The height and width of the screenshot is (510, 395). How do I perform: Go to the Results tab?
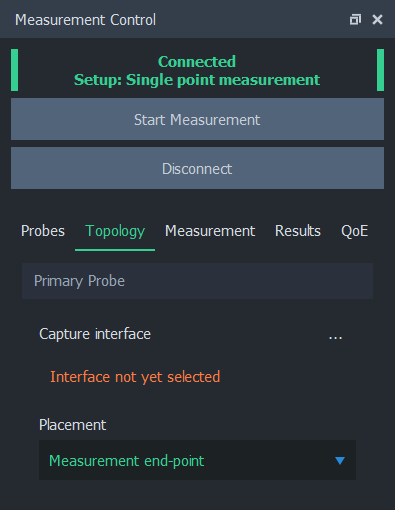click(298, 231)
